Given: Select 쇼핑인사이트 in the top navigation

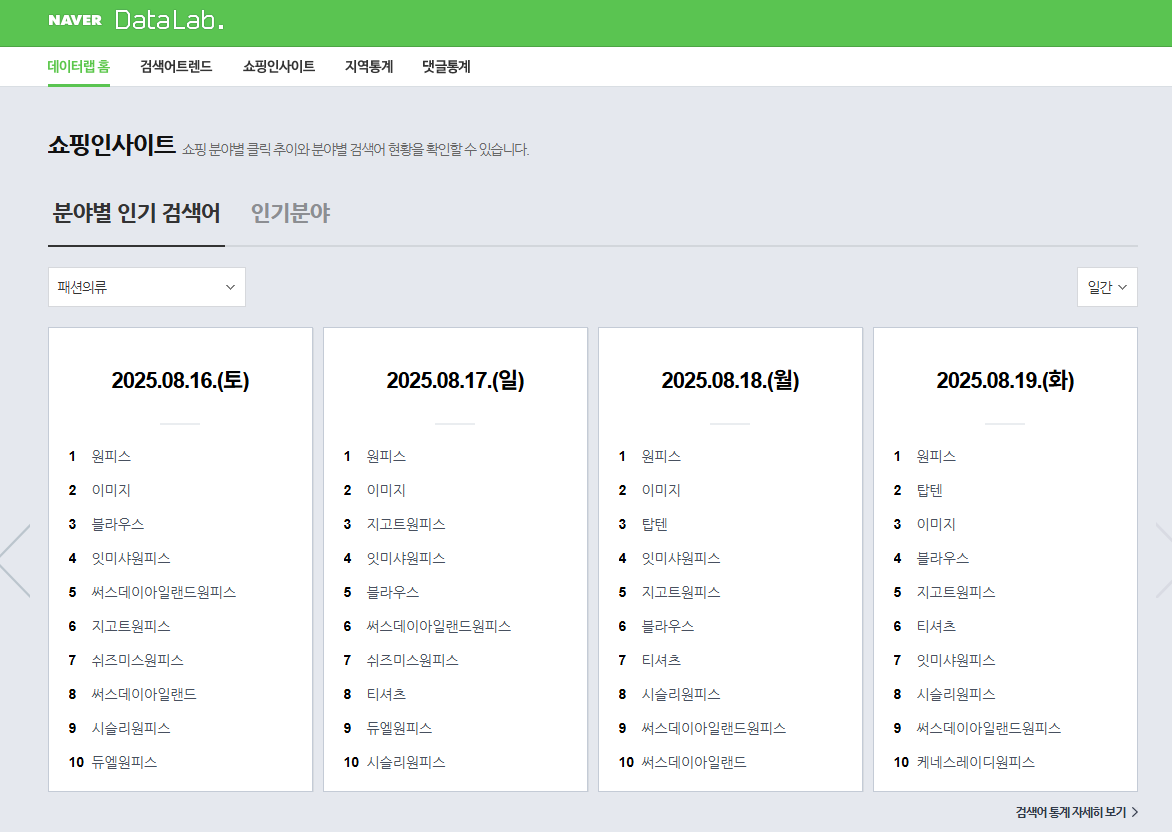Looking at the screenshot, I should tap(278, 66).
